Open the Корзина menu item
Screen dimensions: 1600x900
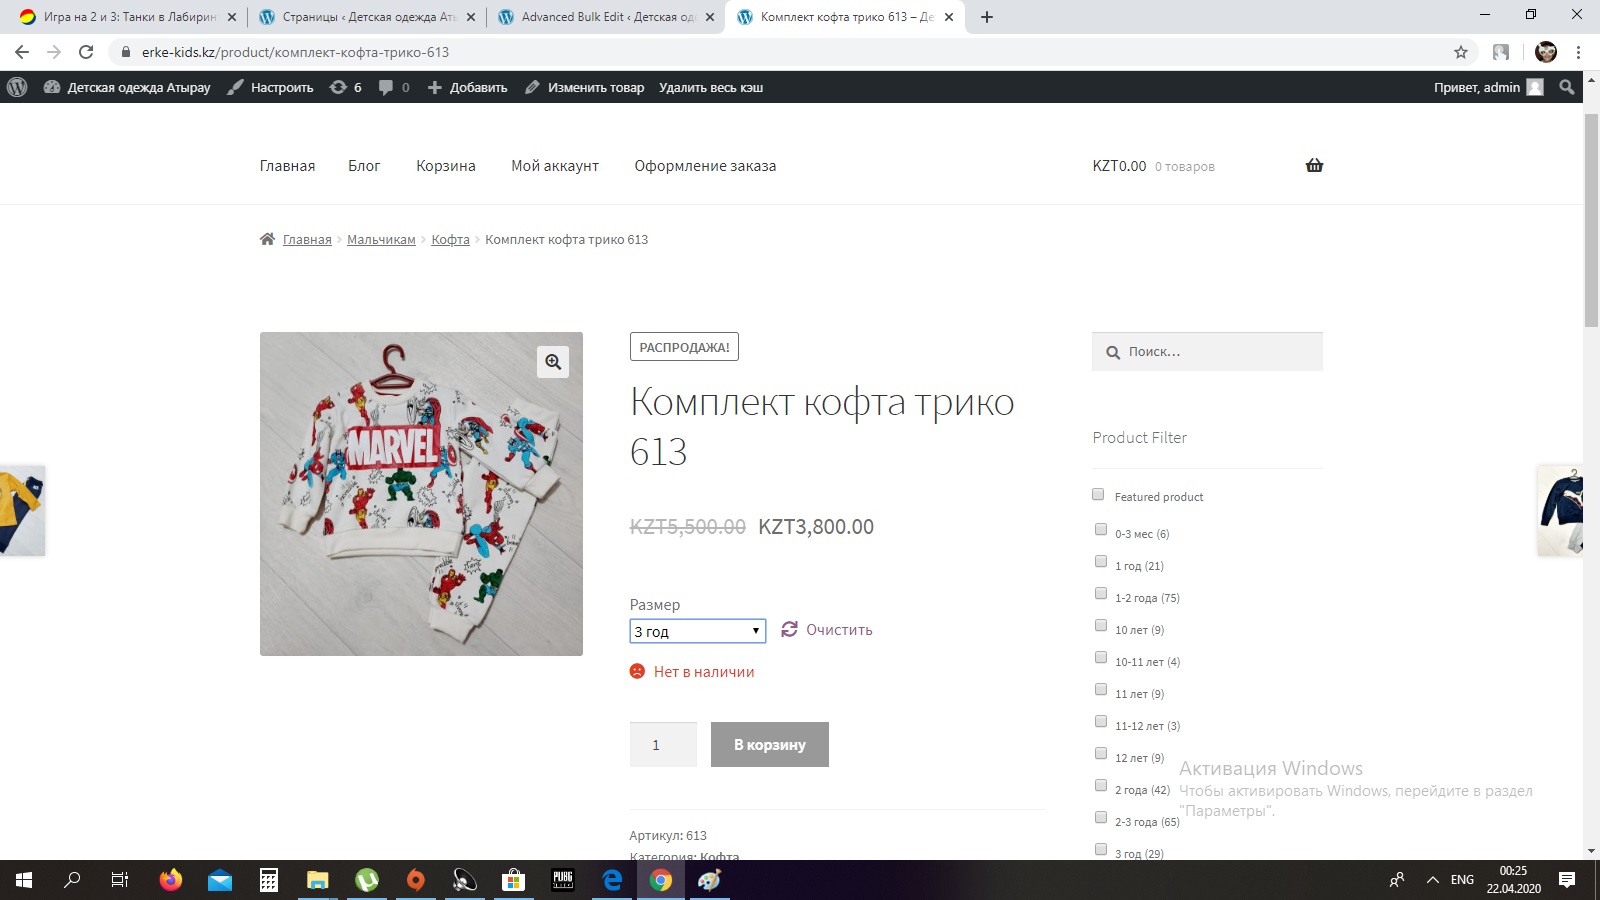[x=446, y=166]
